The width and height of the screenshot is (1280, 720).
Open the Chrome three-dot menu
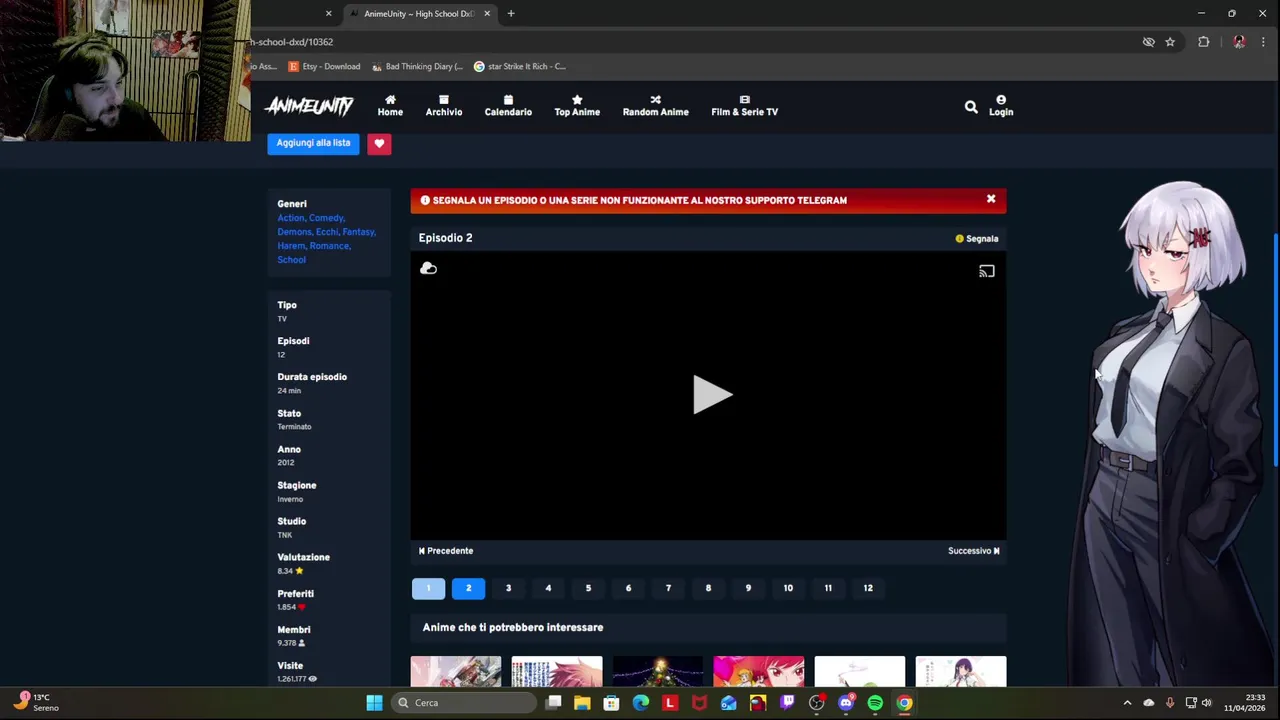[x=1263, y=42]
